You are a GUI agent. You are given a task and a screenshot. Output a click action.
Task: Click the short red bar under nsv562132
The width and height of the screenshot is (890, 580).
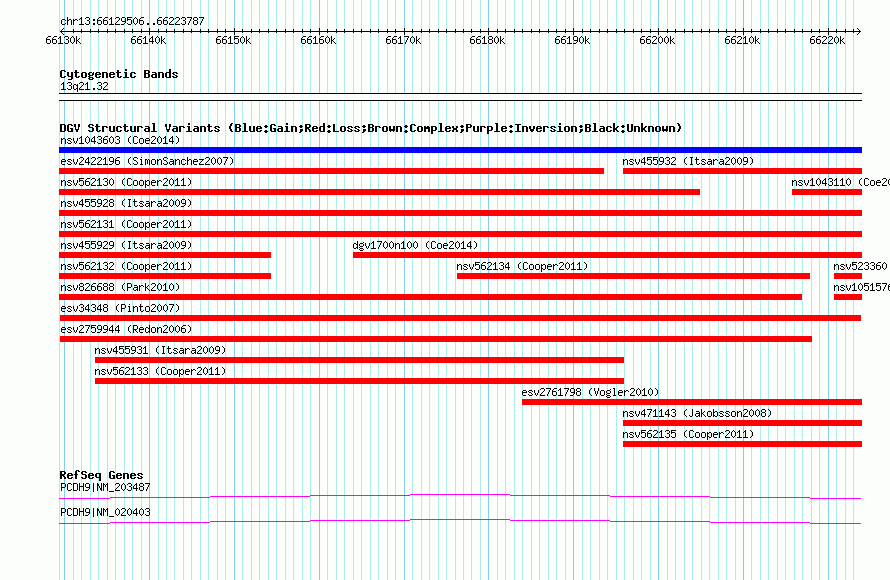(165, 276)
